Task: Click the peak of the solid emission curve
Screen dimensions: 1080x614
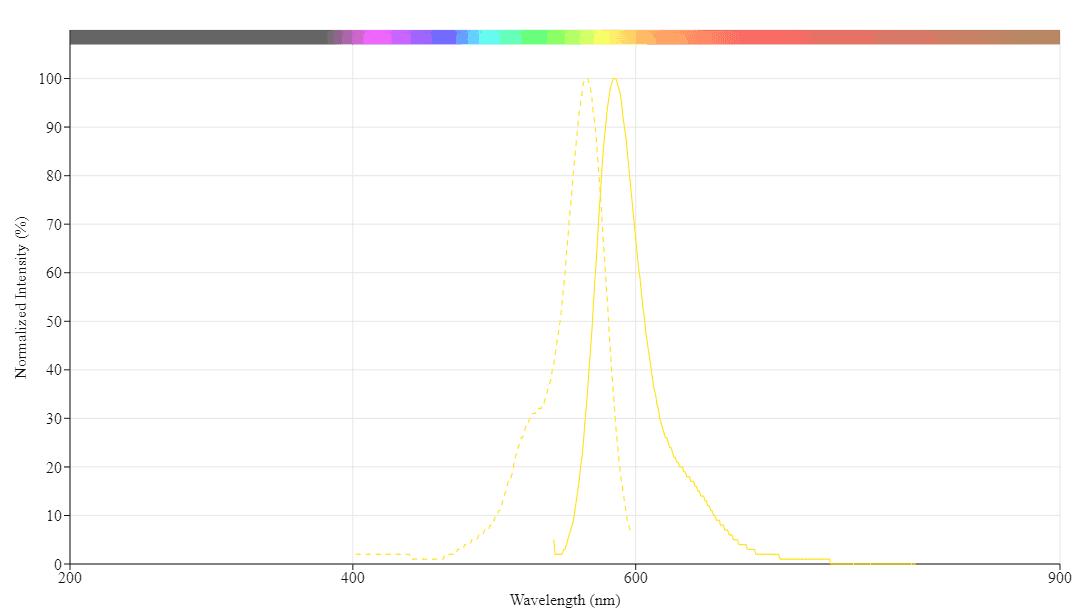Action: [614, 79]
